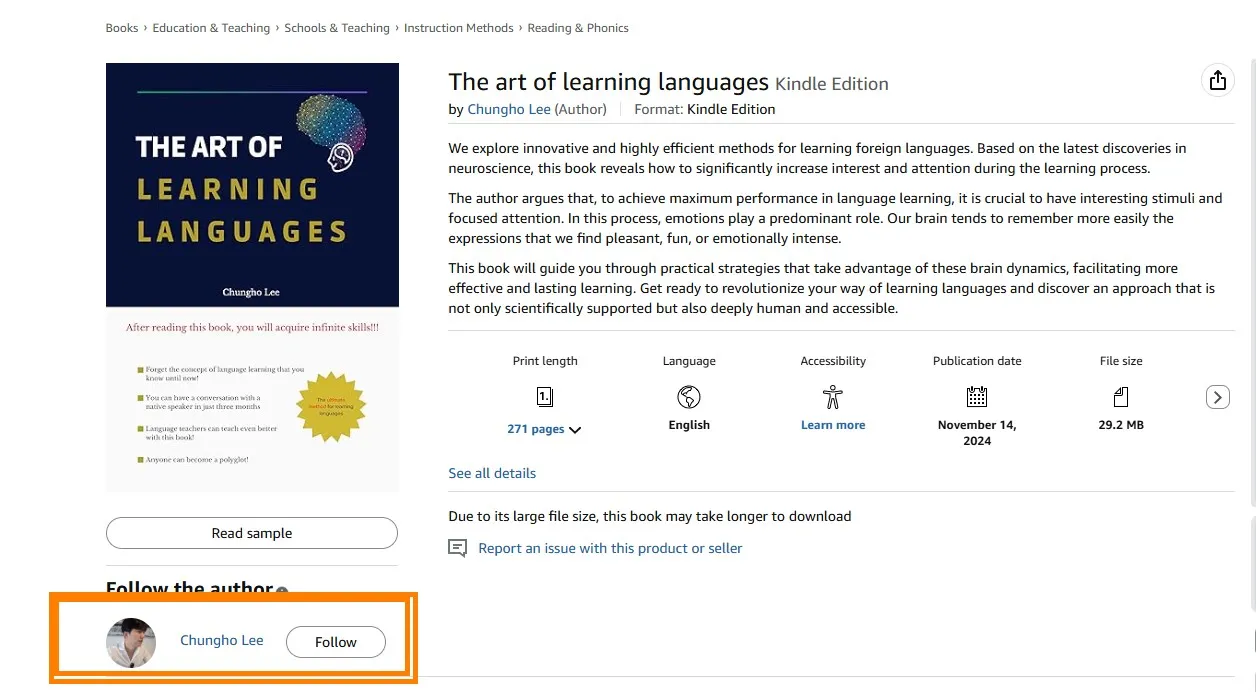This screenshot has height=692, width=1256.
Task: Go to Education & Teaching breadcrumb
Action: pyautogui.click(x=211, y=28)
